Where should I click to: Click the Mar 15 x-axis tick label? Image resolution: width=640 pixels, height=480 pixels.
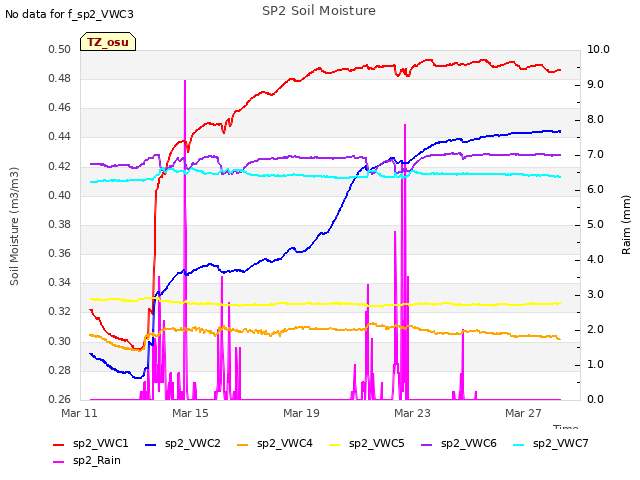(x=190, y=413)
